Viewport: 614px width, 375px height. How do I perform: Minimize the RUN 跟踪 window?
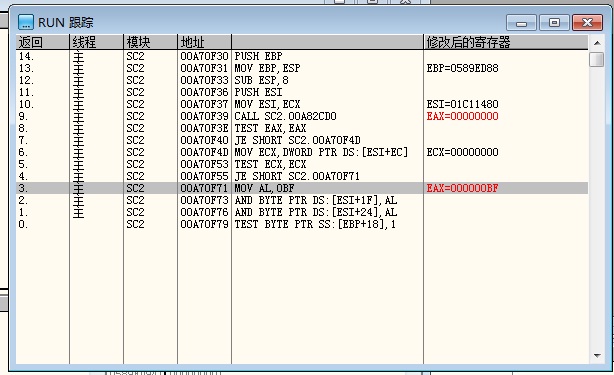click(521, 23)
